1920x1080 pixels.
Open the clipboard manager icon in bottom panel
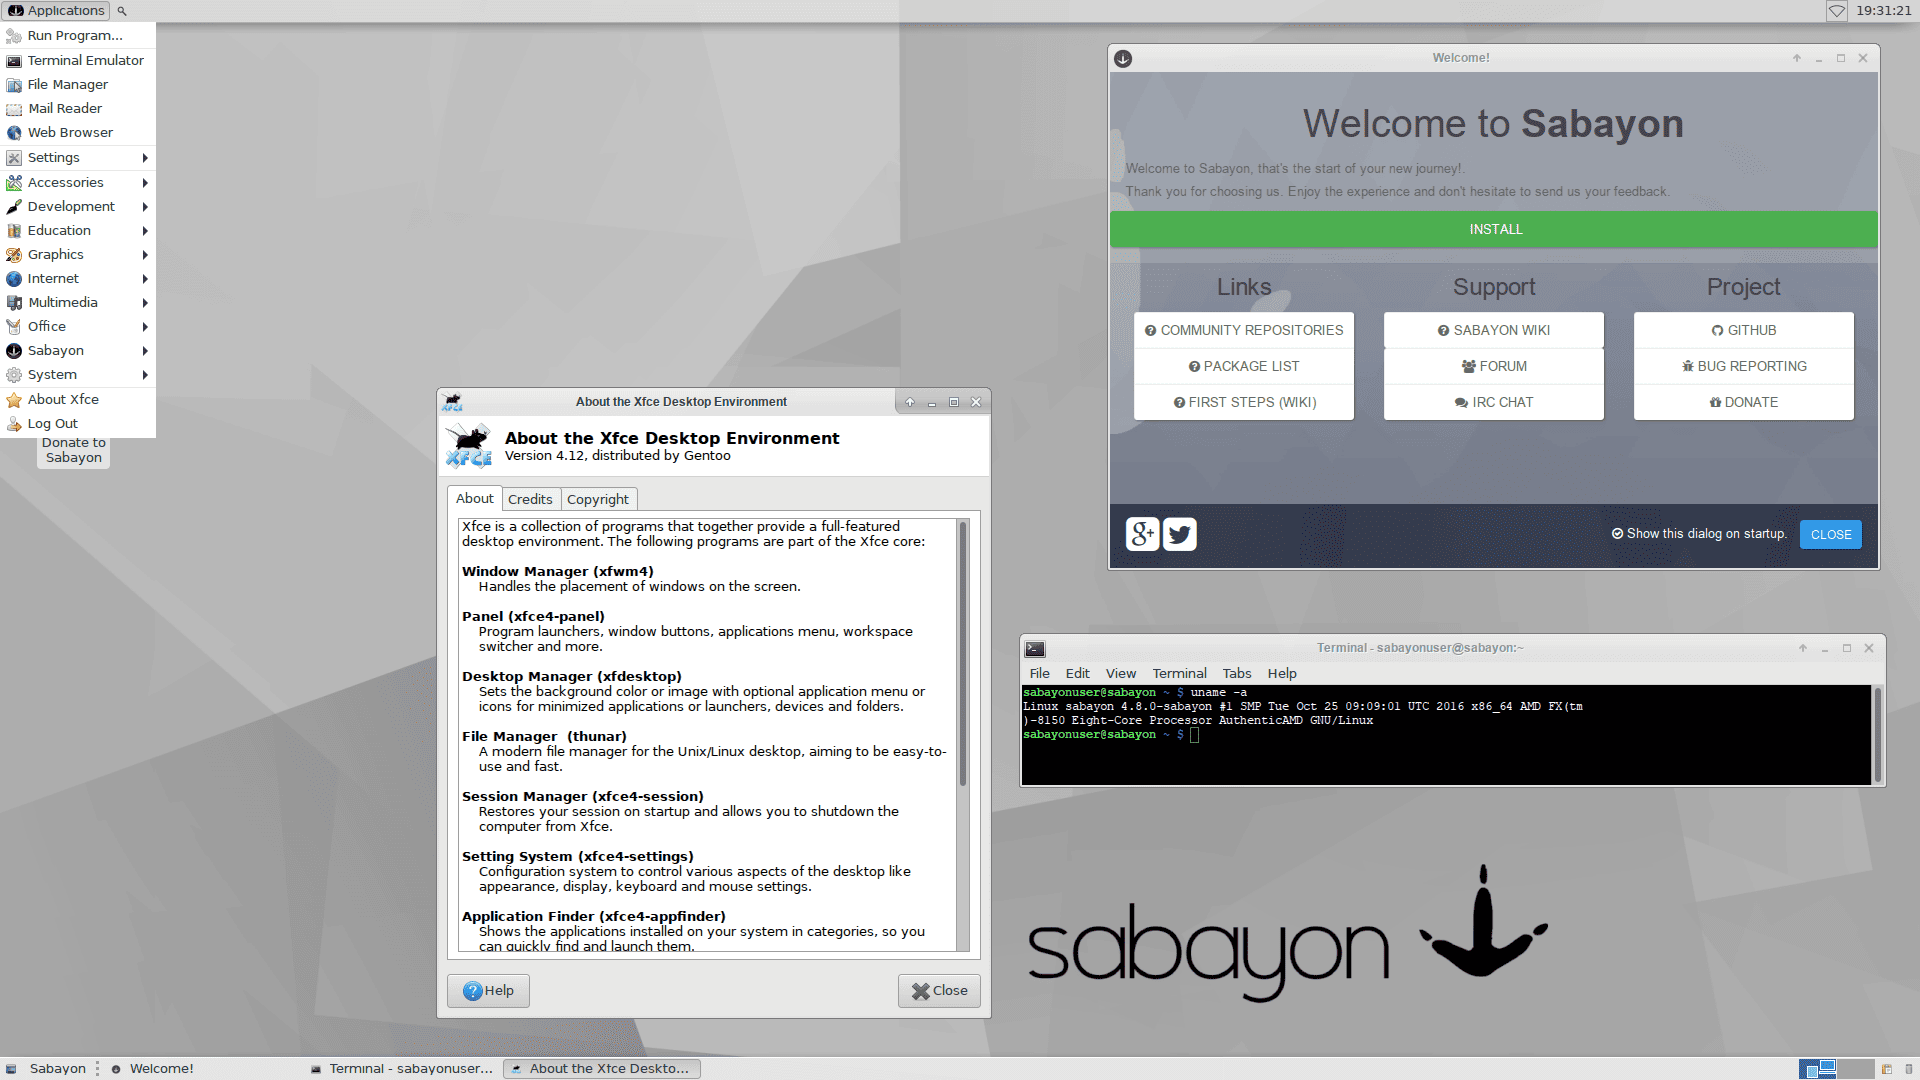(1887, 1069)
